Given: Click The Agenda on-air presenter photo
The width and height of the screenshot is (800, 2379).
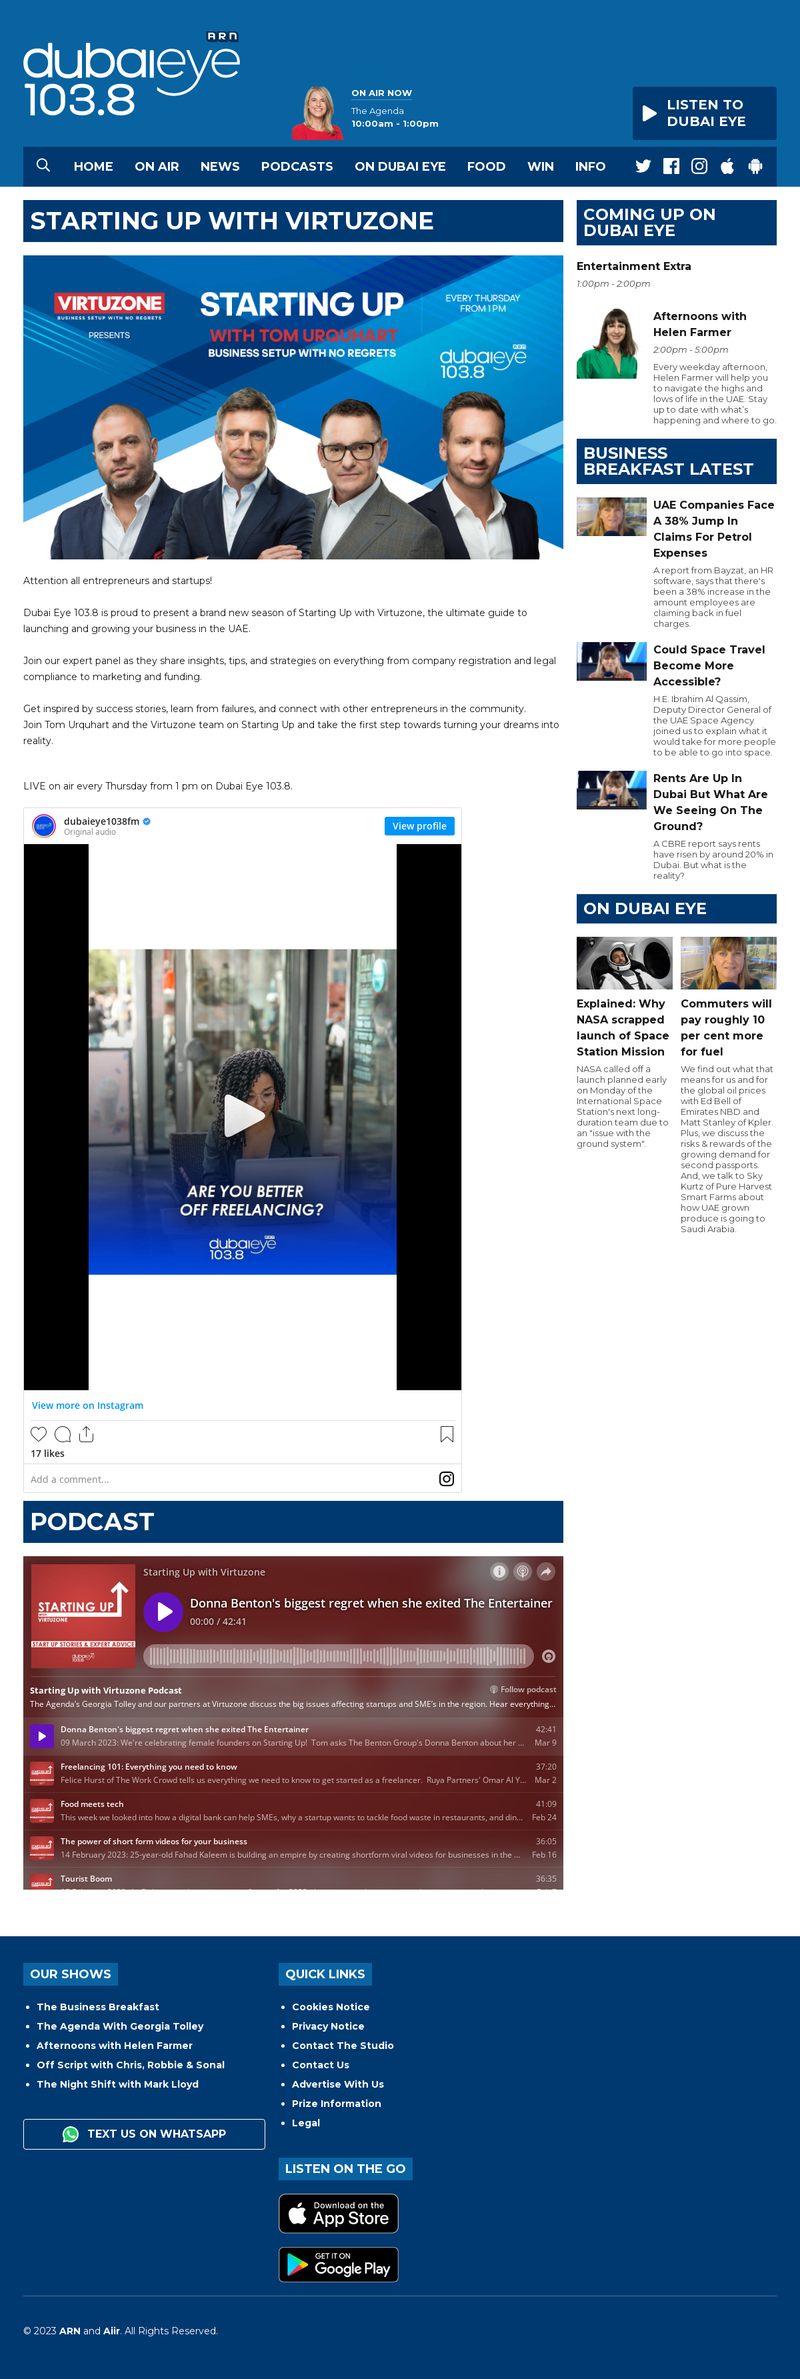Looking at the screenshot, I should (318, 112).
